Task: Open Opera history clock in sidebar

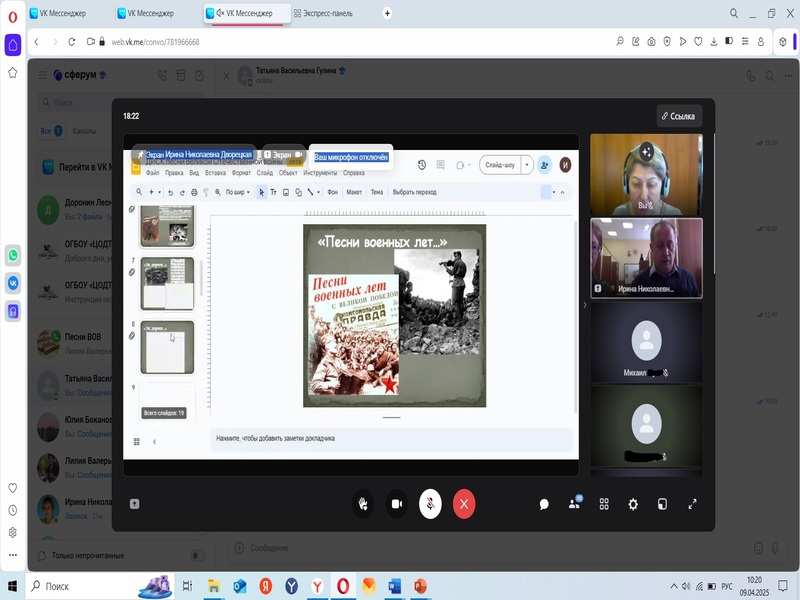Action: point(13,510)
